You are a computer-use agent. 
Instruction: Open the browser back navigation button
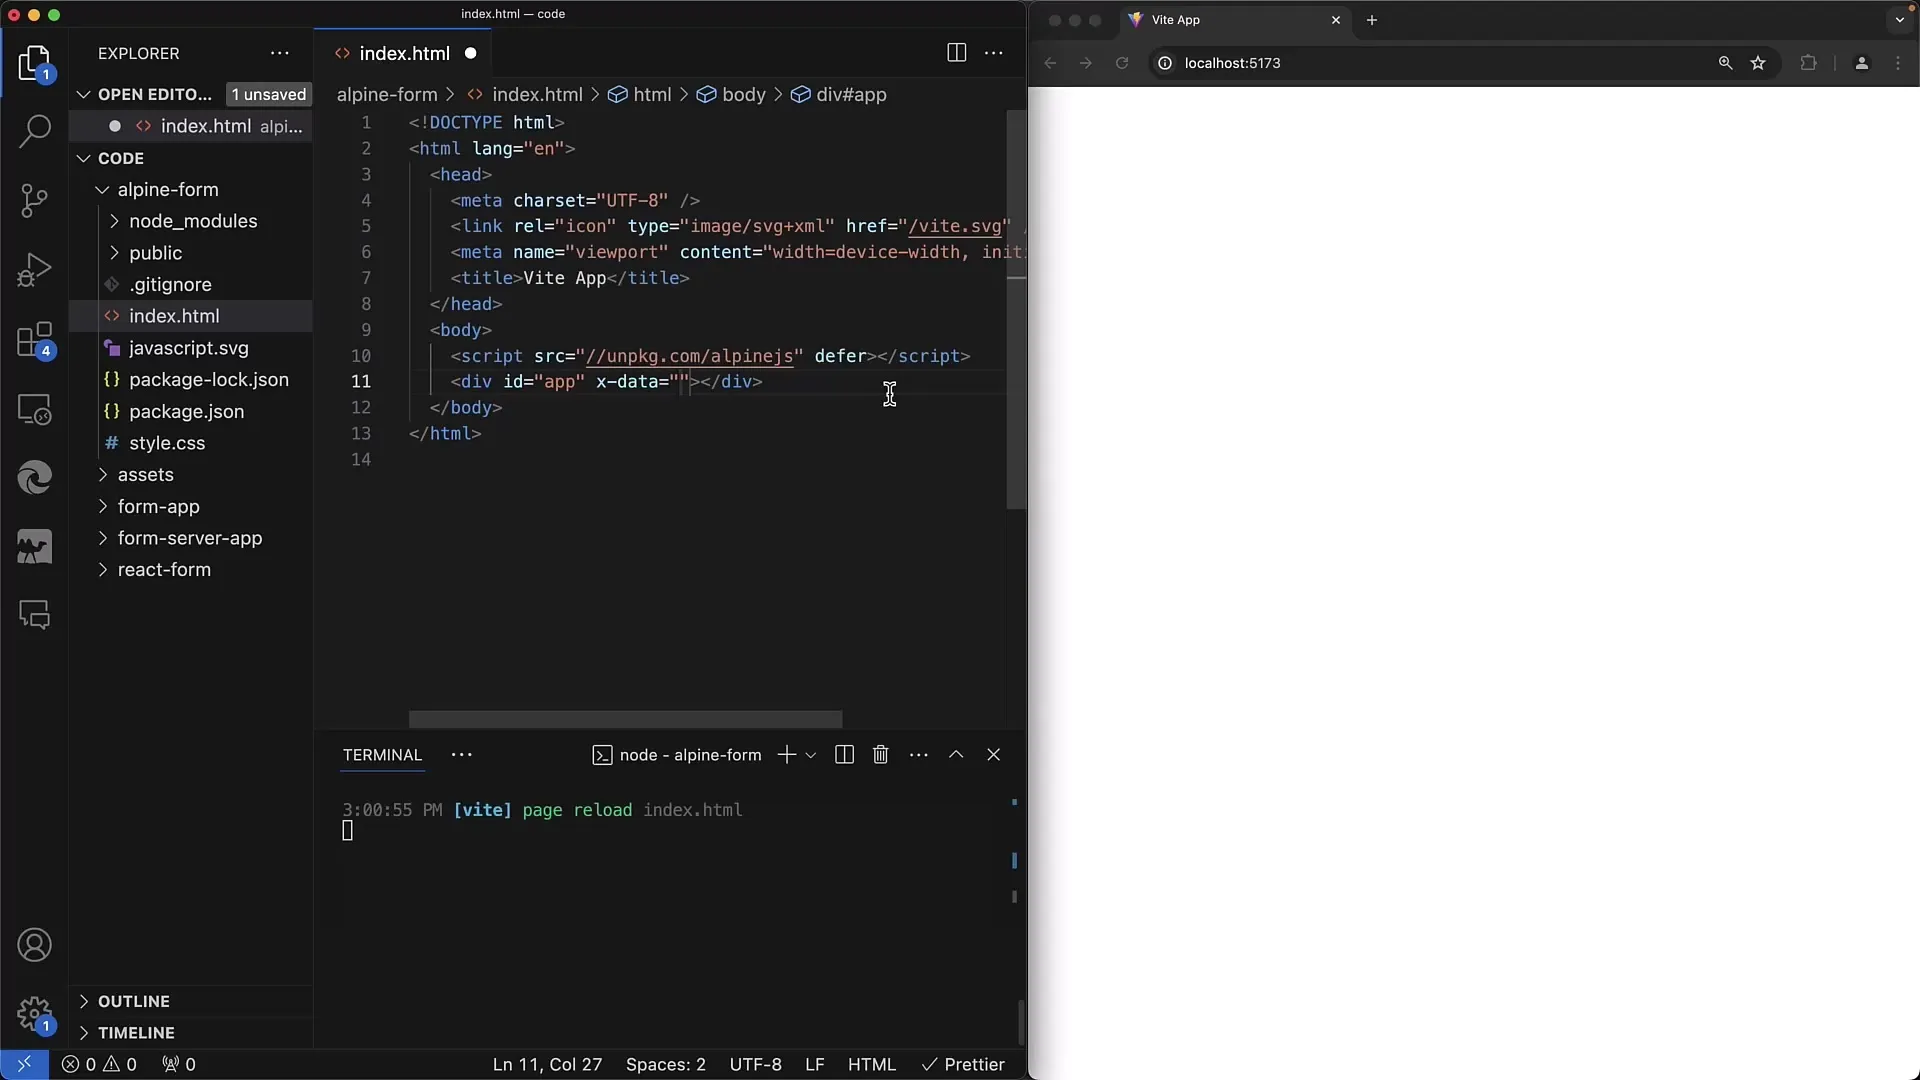coord(1051,63)
